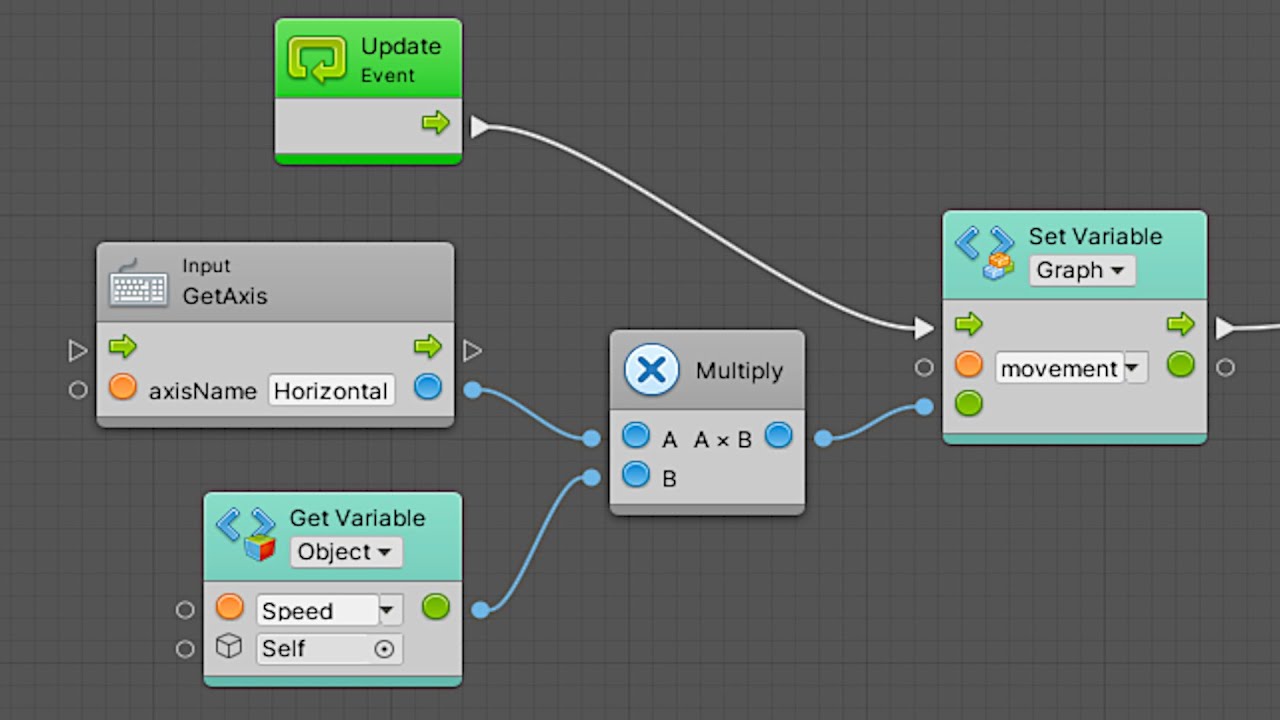Click the Multiply node X icon

652,370
